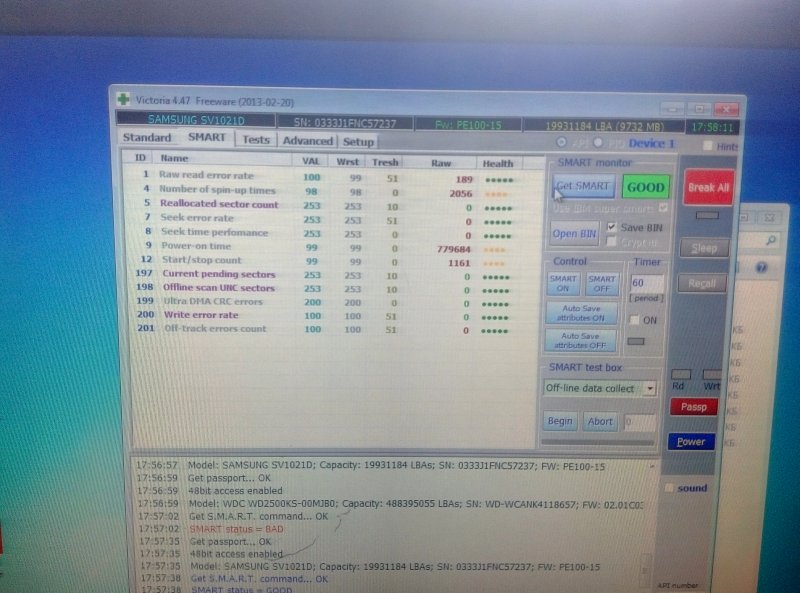Expand the Off-line data collect dropdown
This screenshot has height=593, width=800.
click(x=650, y=388)
